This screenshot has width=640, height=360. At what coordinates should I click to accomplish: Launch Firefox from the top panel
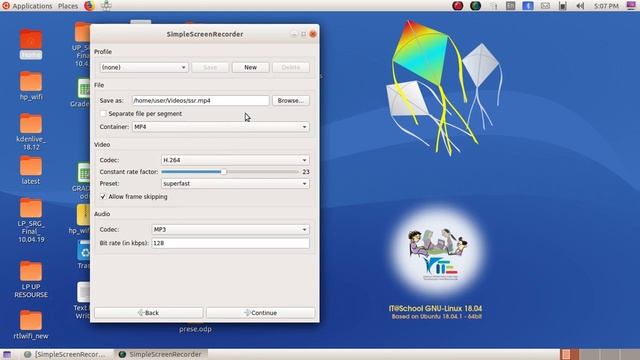coord(89,6)
